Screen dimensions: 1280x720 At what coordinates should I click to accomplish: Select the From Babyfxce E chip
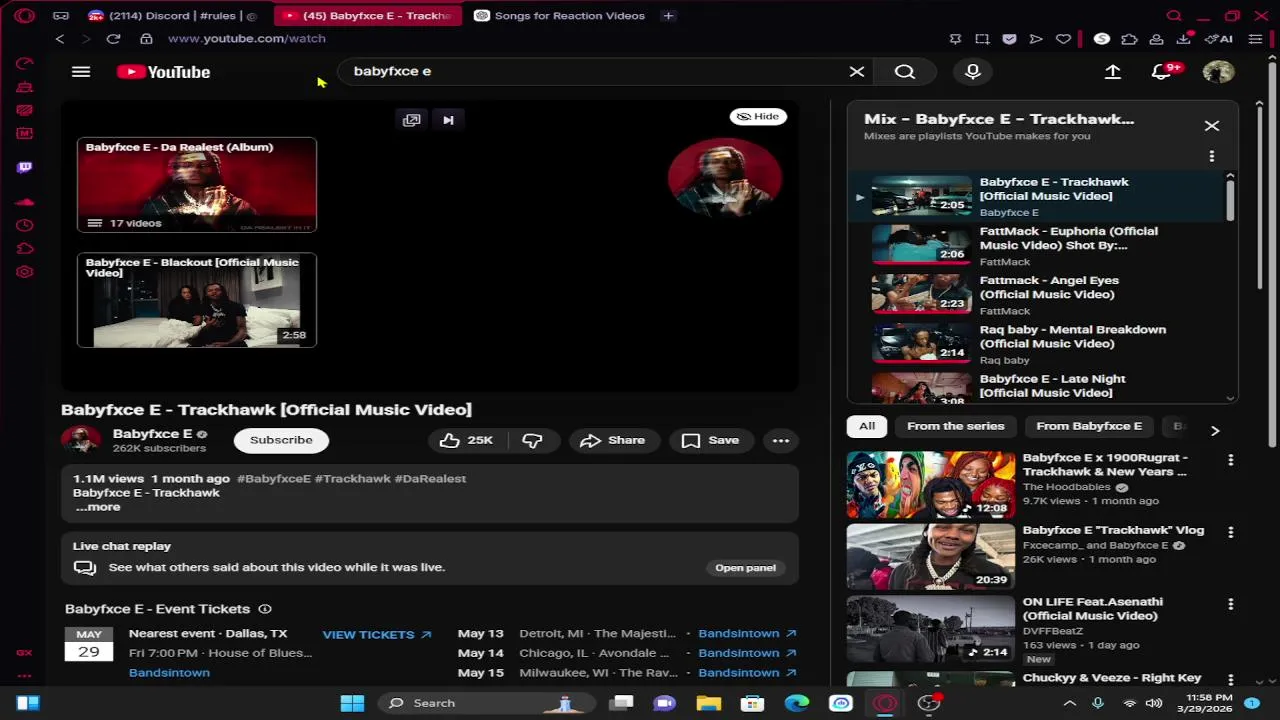(1089, 426)
